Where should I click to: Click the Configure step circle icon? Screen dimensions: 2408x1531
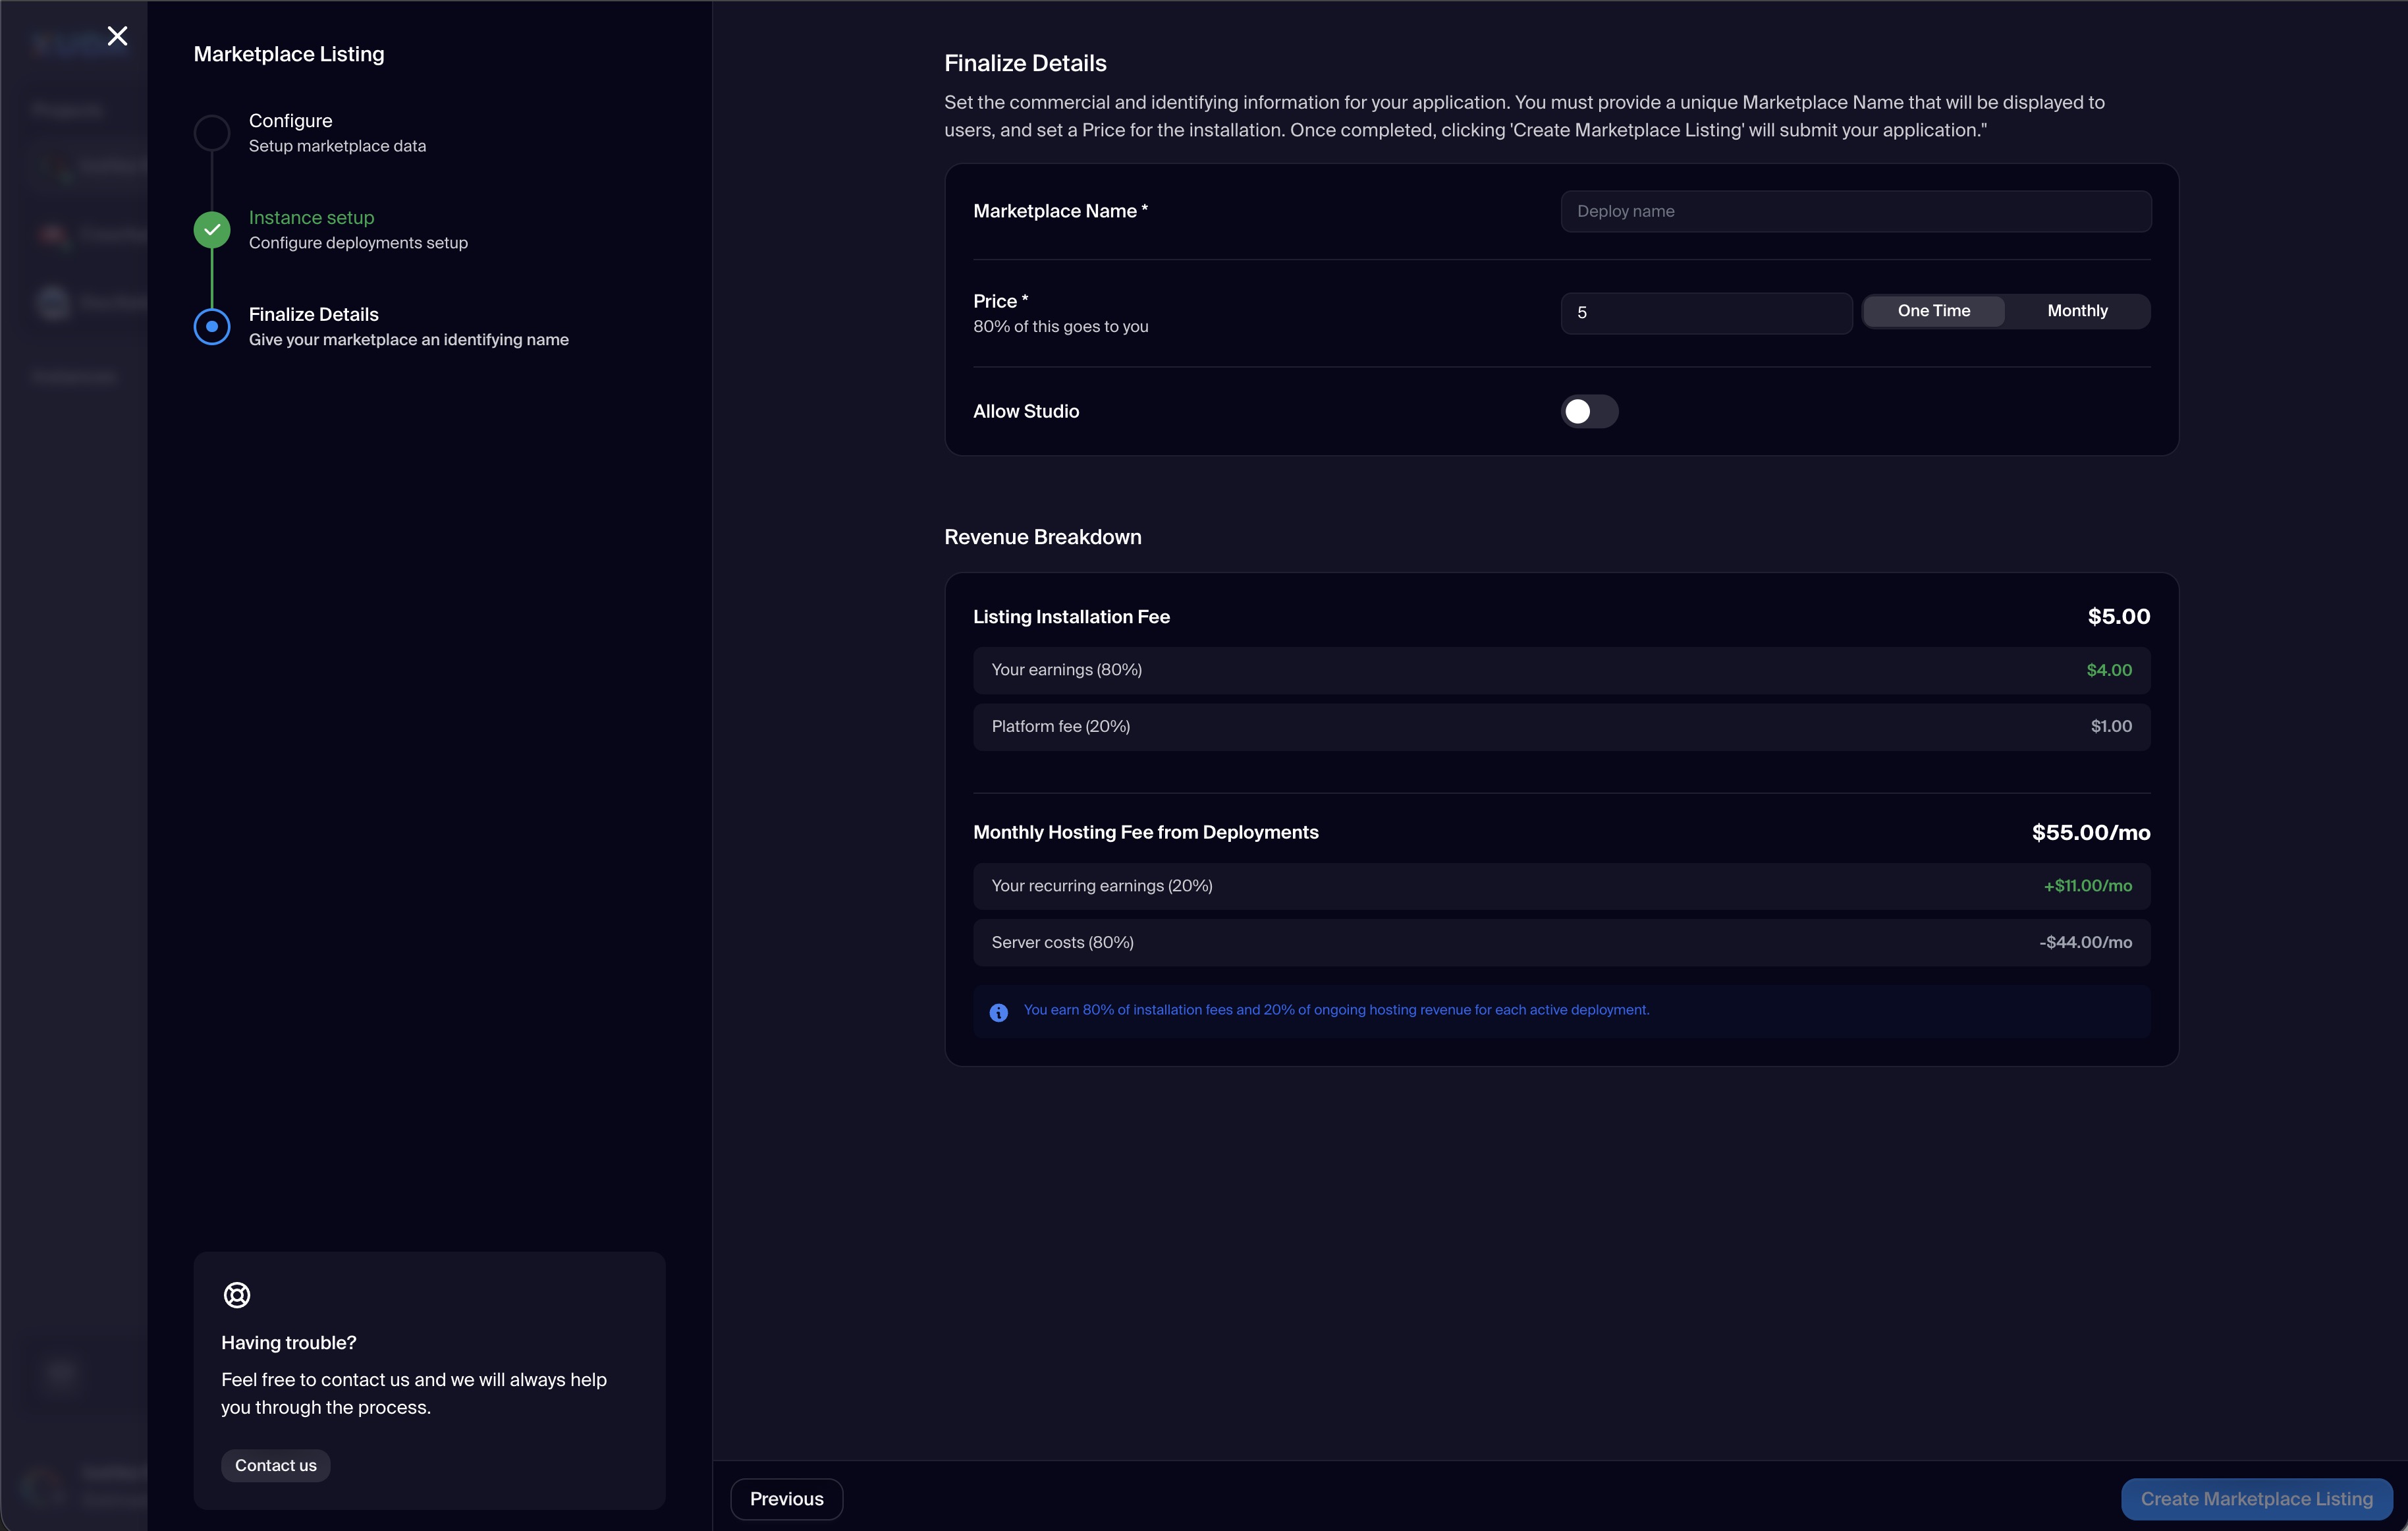point(211,133)
